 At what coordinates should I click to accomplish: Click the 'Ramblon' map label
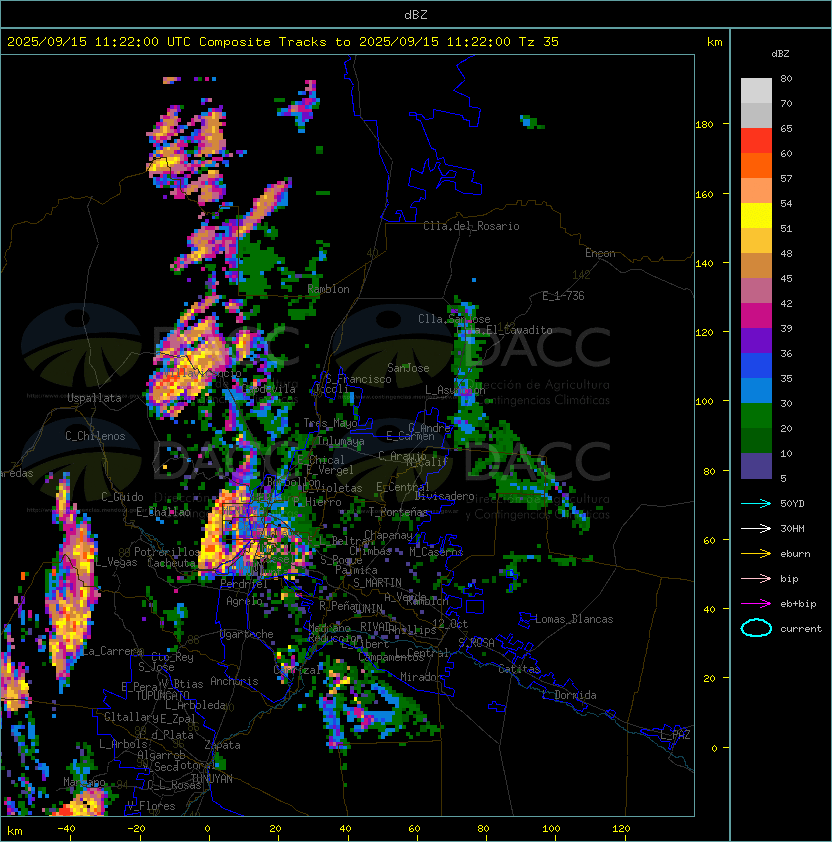click(328, 289)
